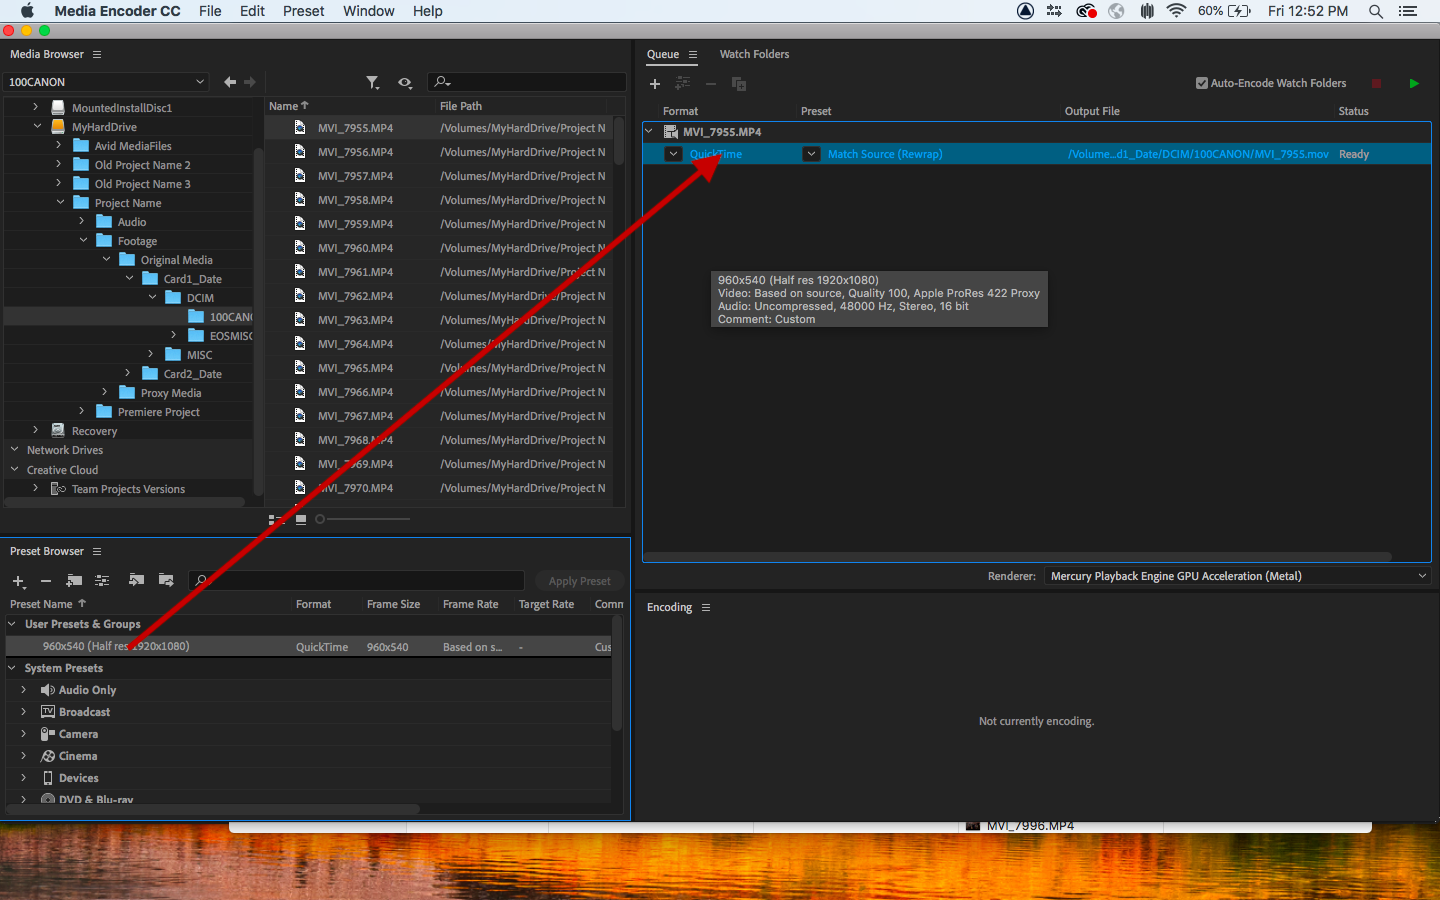This screenshot has width=1440, height=900.
Task: Click Duplicate icon in Queue toolbar
Action: point(739,84)
